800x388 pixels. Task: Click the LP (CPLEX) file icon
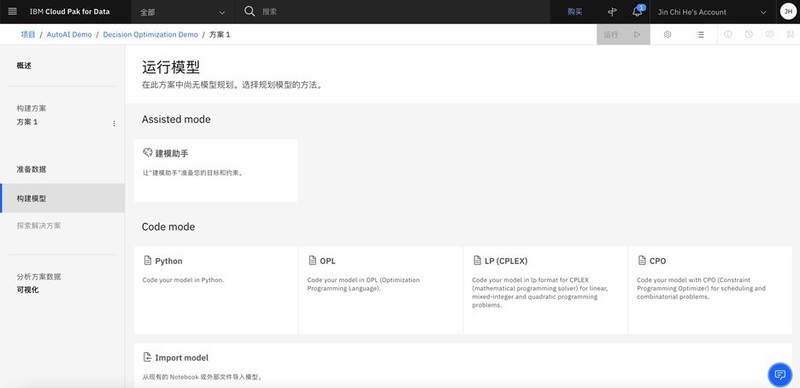(477, 260)
